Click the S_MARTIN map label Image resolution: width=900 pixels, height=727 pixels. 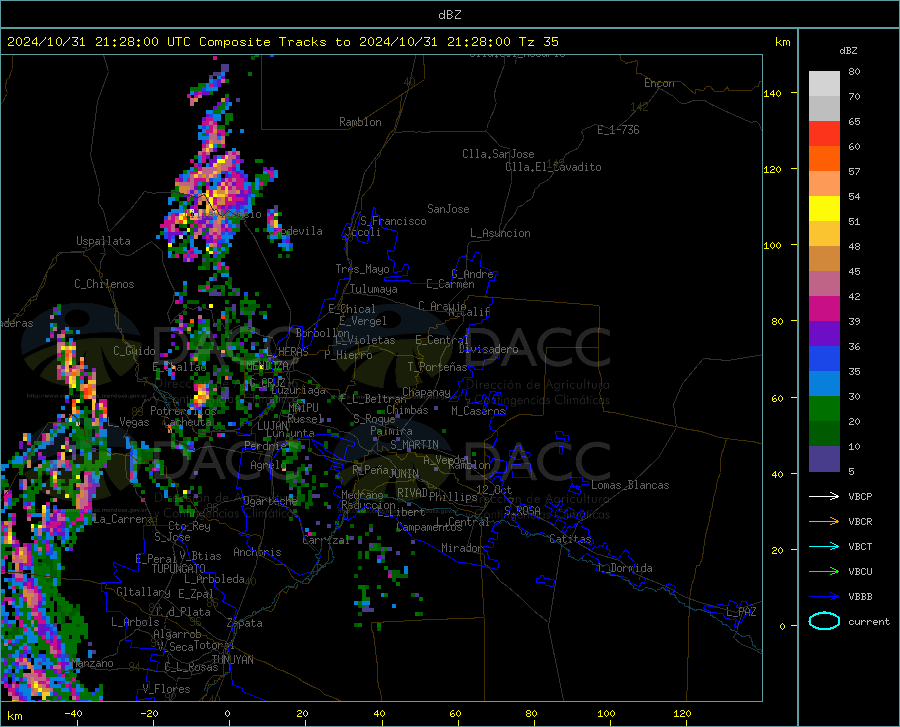pyautogui.click(x=414, y=445)
